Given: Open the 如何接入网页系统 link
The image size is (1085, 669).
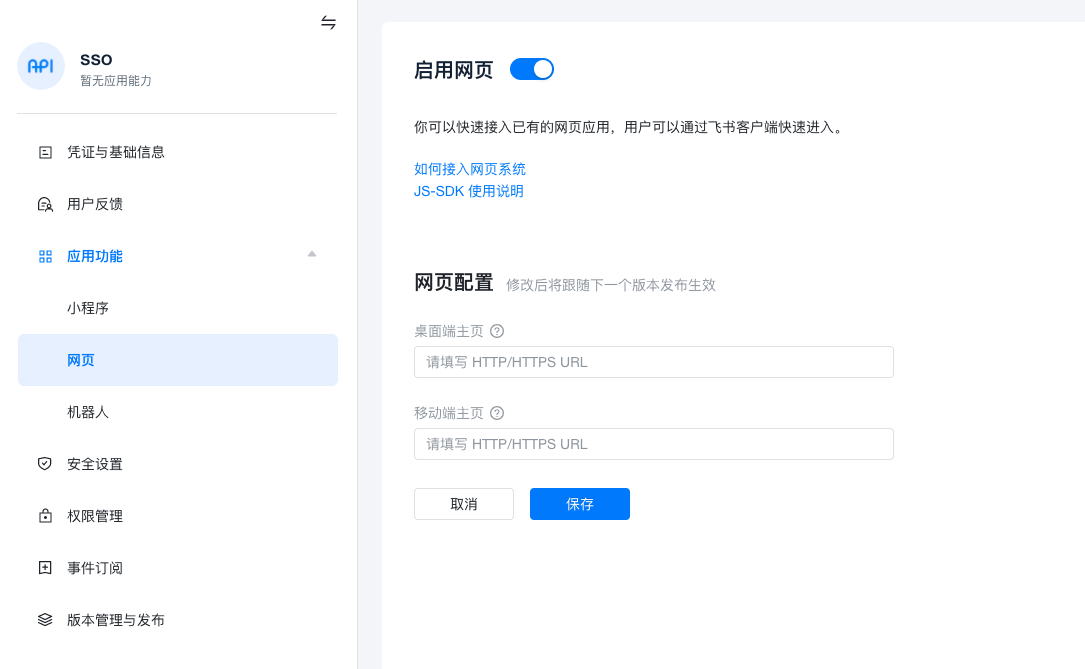Looking at the screenshot, I should tap(470, 169).
